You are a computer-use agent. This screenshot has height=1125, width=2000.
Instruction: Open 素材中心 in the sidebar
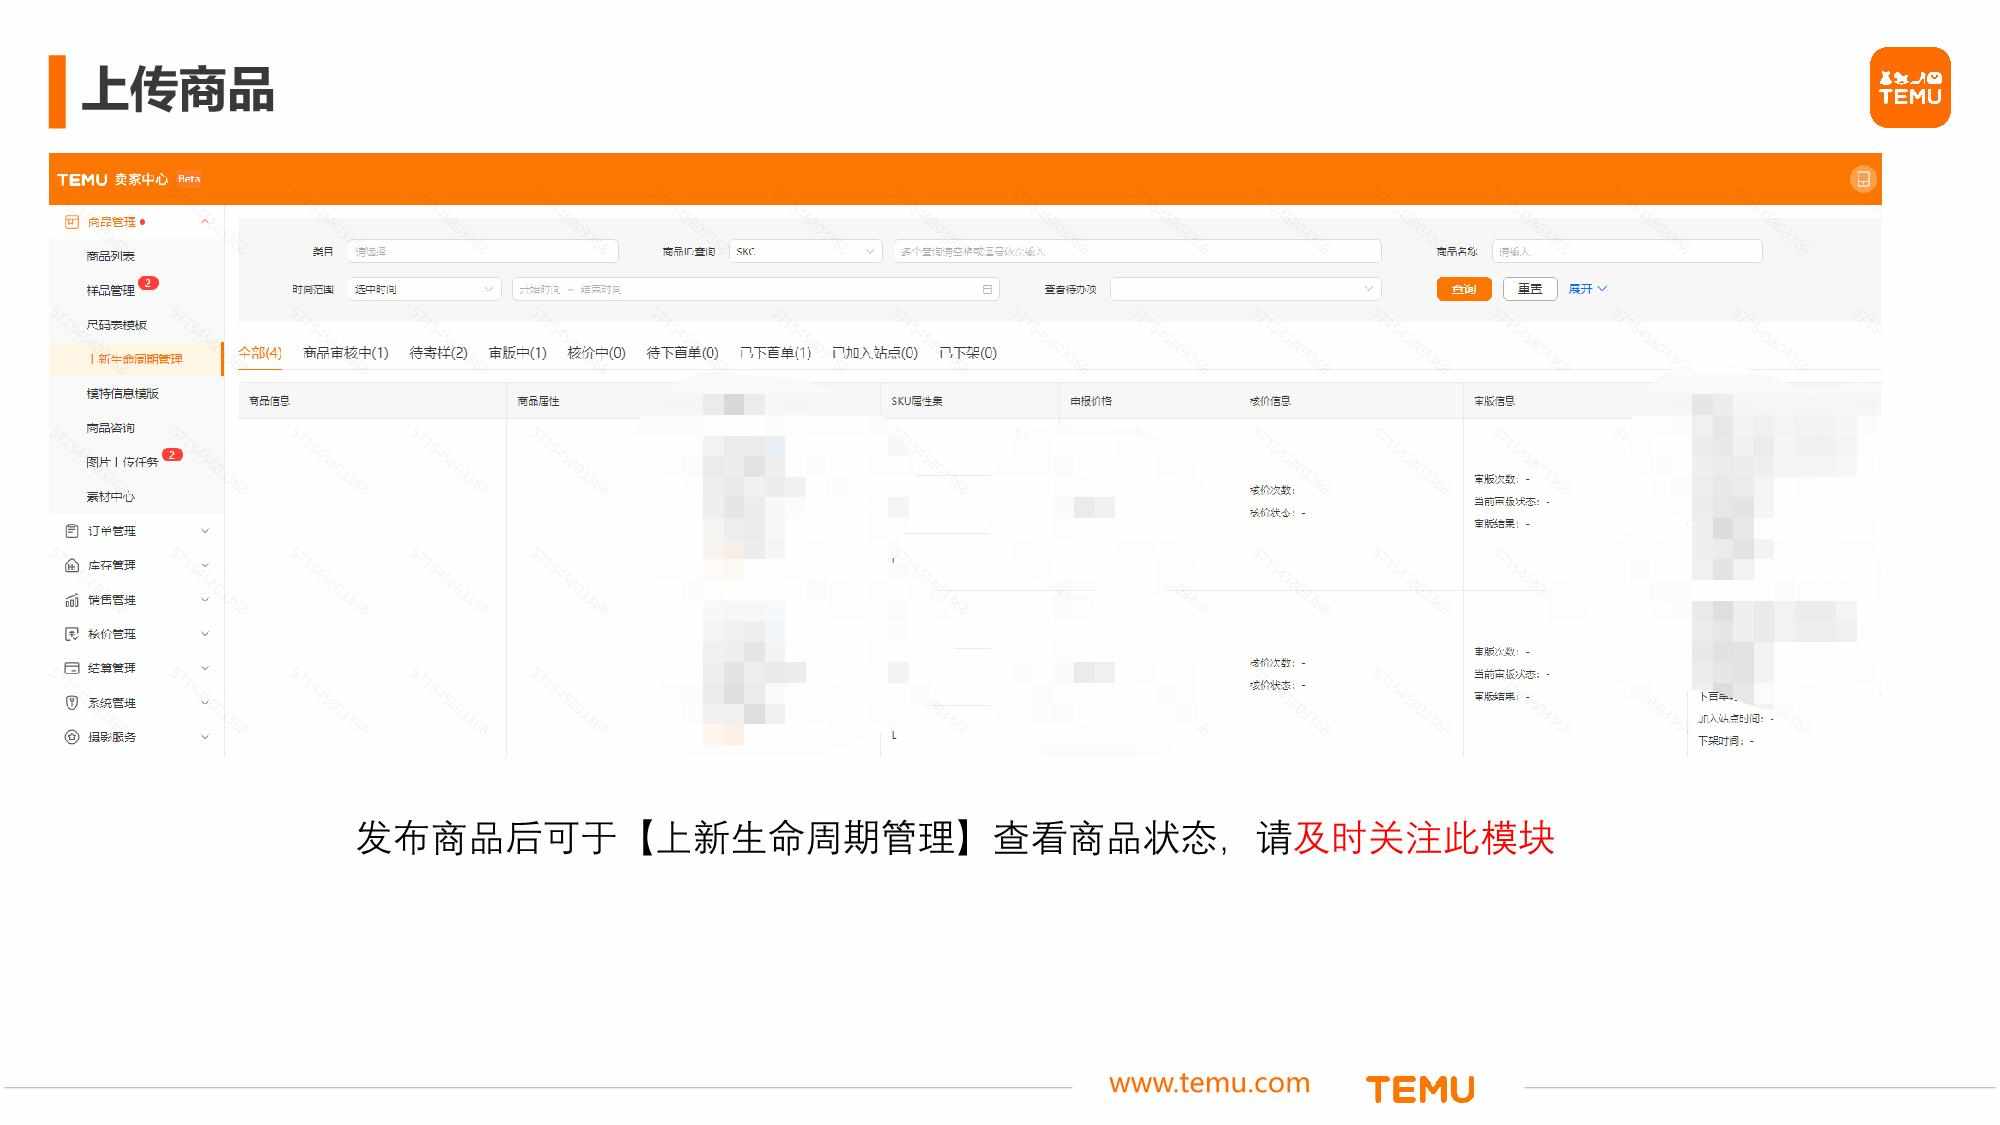110,497
